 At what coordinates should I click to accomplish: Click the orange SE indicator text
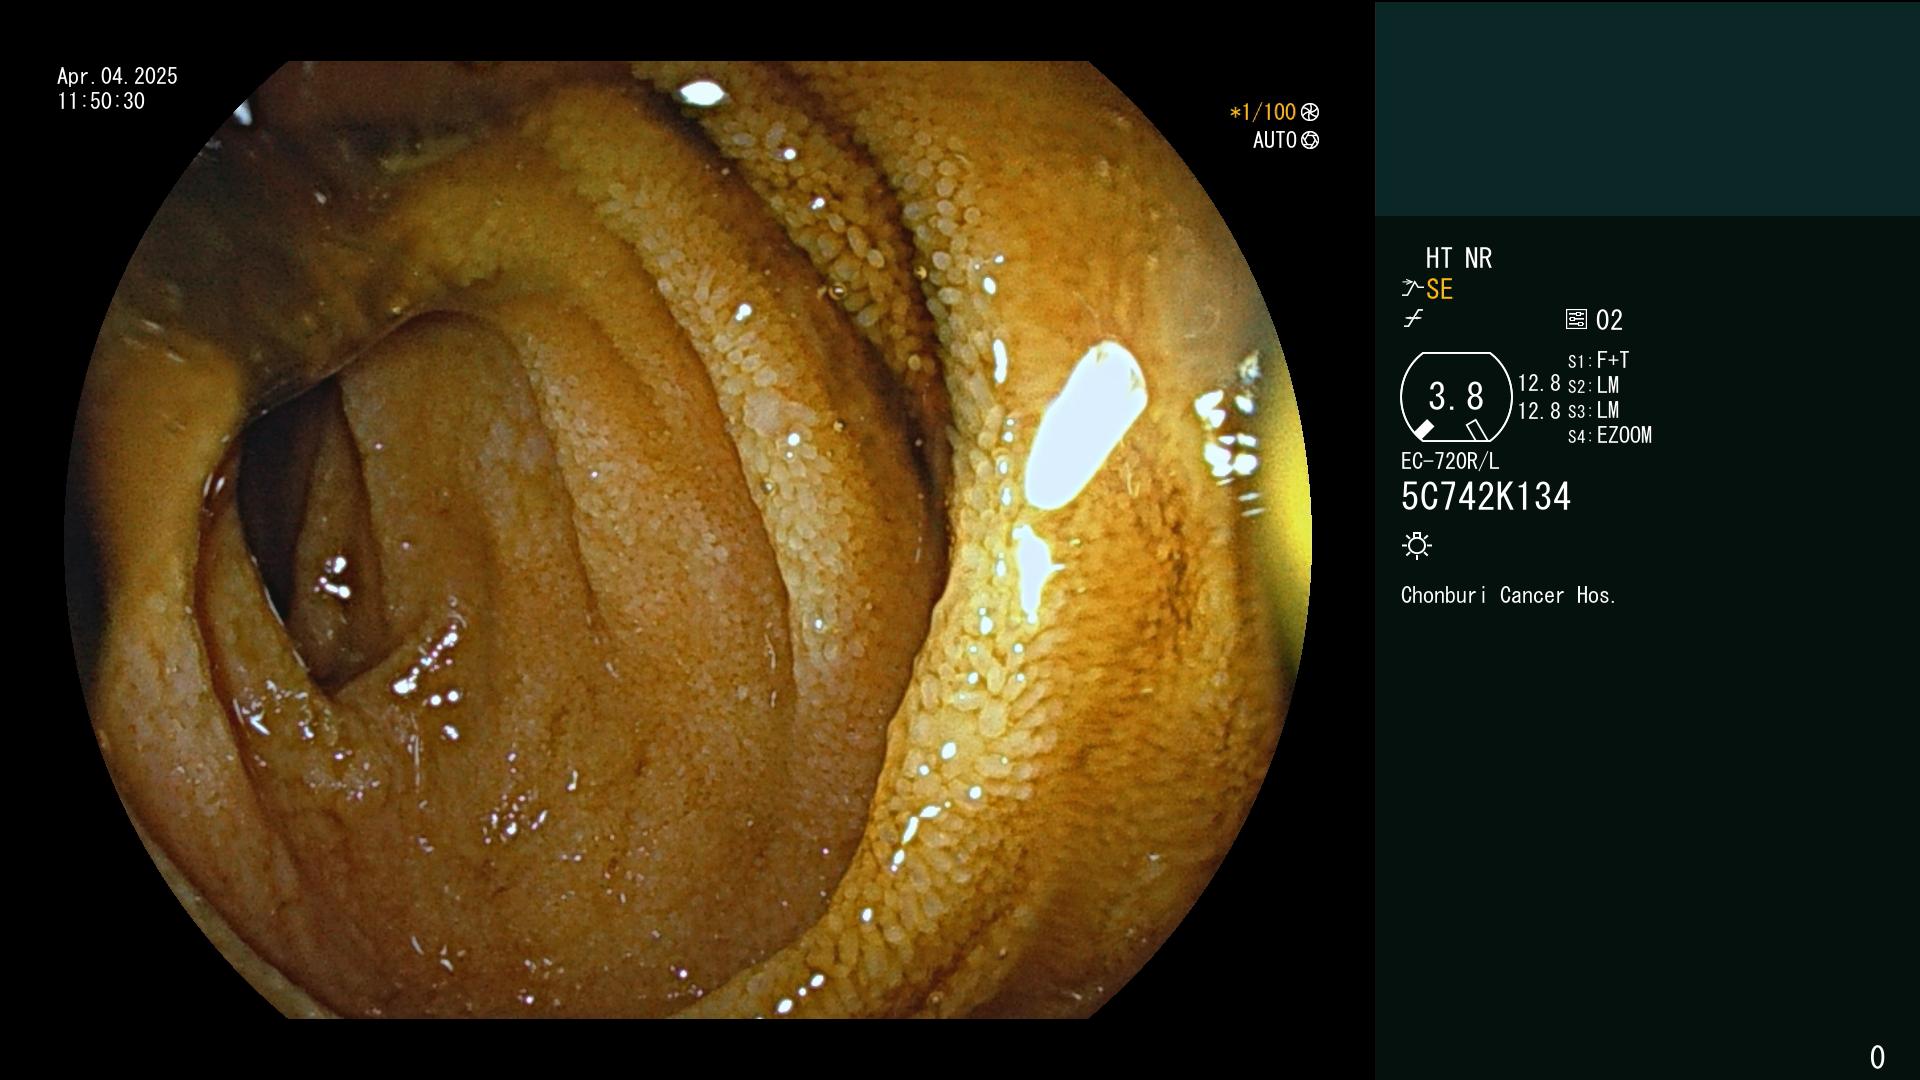pyautogui.click(x=1439, y=290)
